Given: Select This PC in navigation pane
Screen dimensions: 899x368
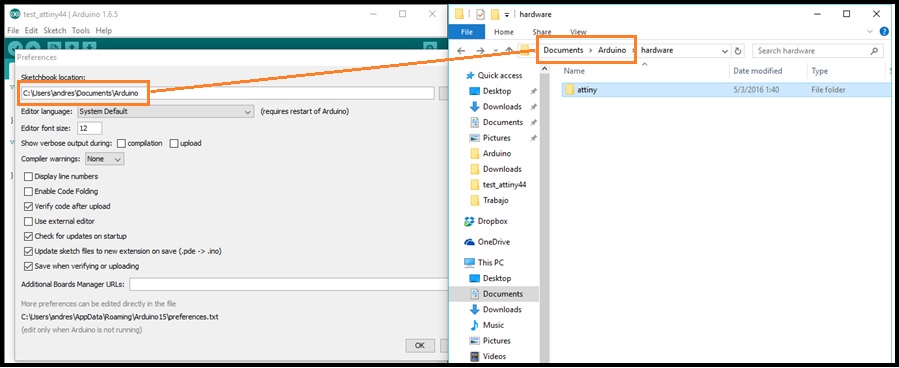Looking at the screenshot, I should pos(484,262).
